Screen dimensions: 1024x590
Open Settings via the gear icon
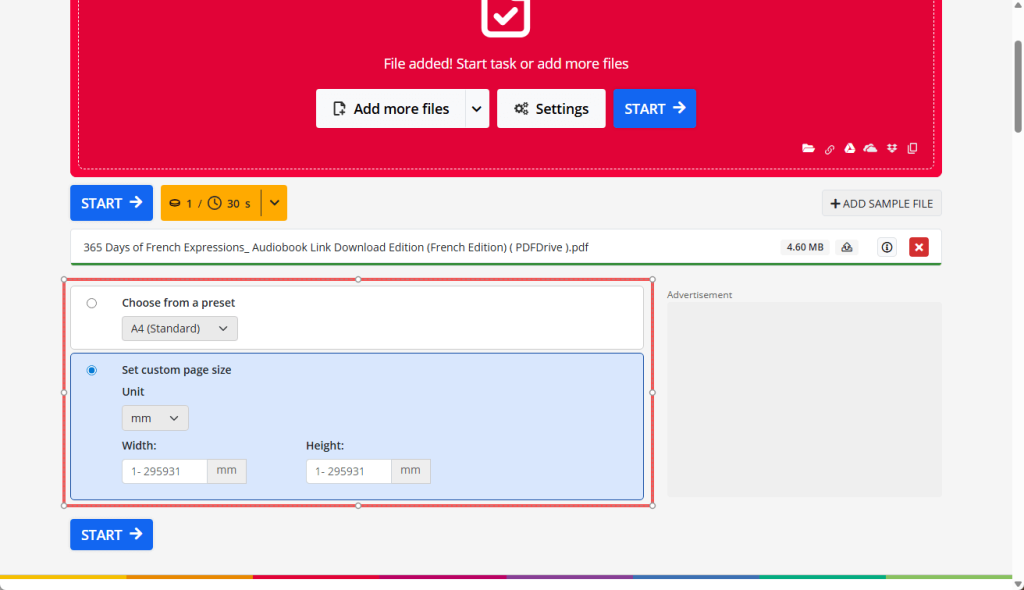point(551,108)
